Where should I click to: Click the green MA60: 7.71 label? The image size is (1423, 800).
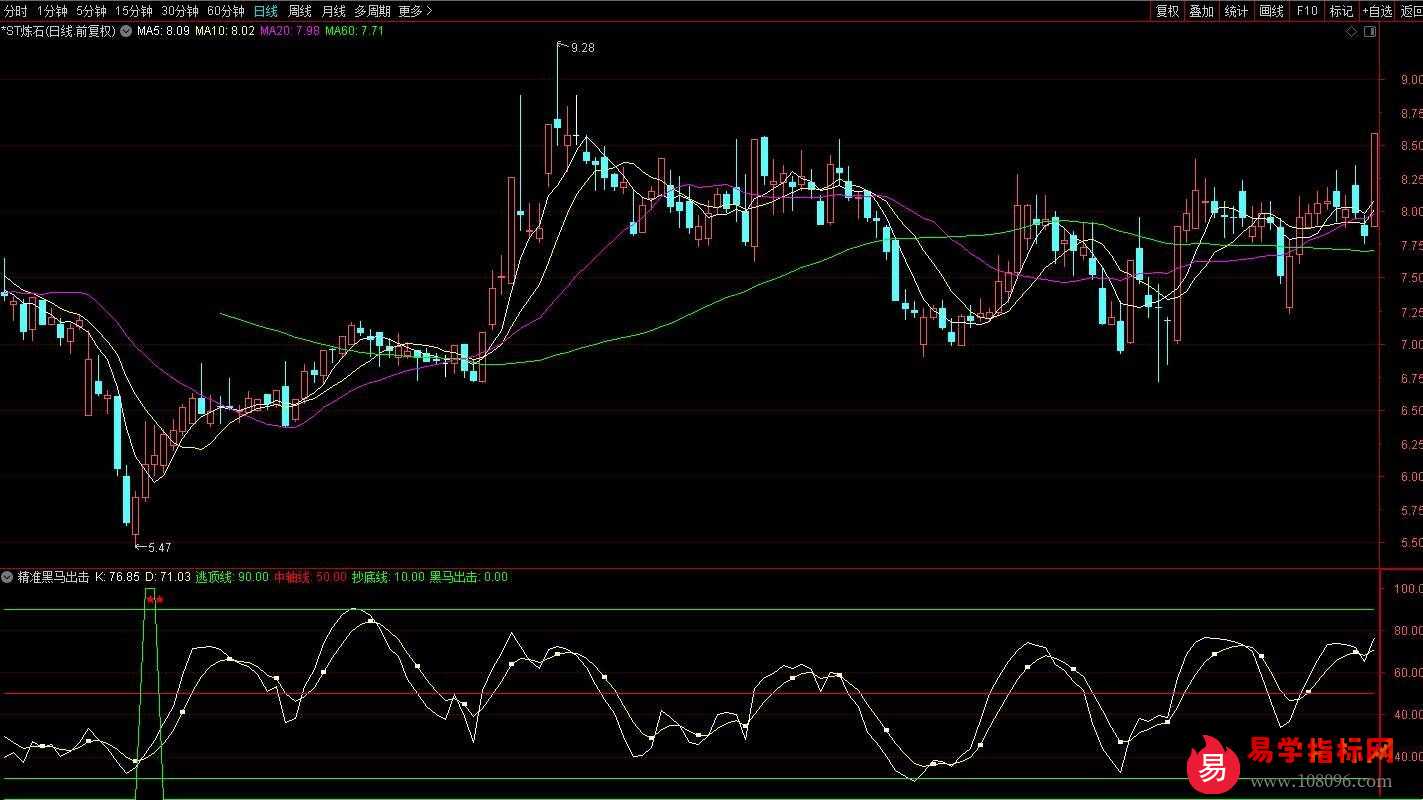click(355, 31)
